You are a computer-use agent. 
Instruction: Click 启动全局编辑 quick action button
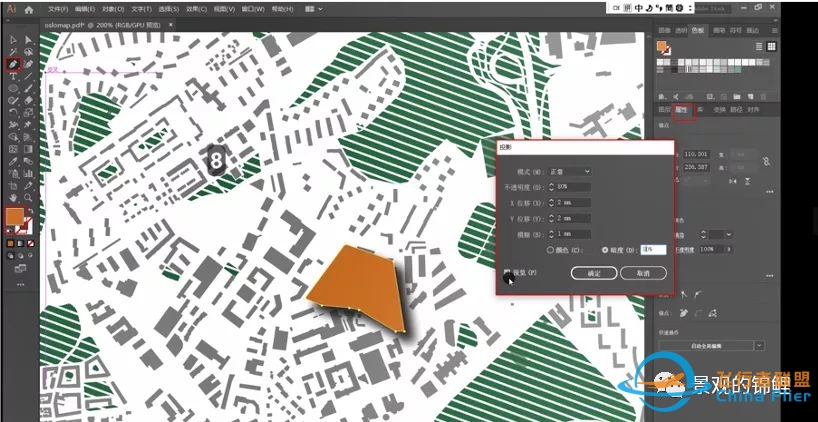tap(706, 345)
